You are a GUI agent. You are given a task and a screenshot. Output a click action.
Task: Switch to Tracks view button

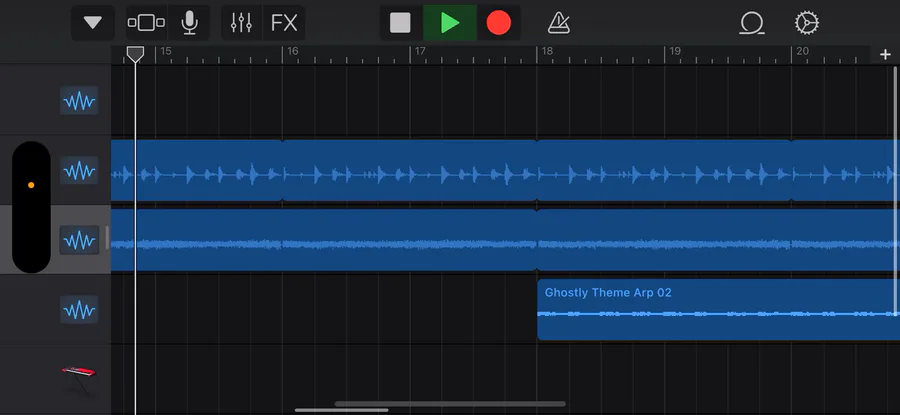(146, 23)
